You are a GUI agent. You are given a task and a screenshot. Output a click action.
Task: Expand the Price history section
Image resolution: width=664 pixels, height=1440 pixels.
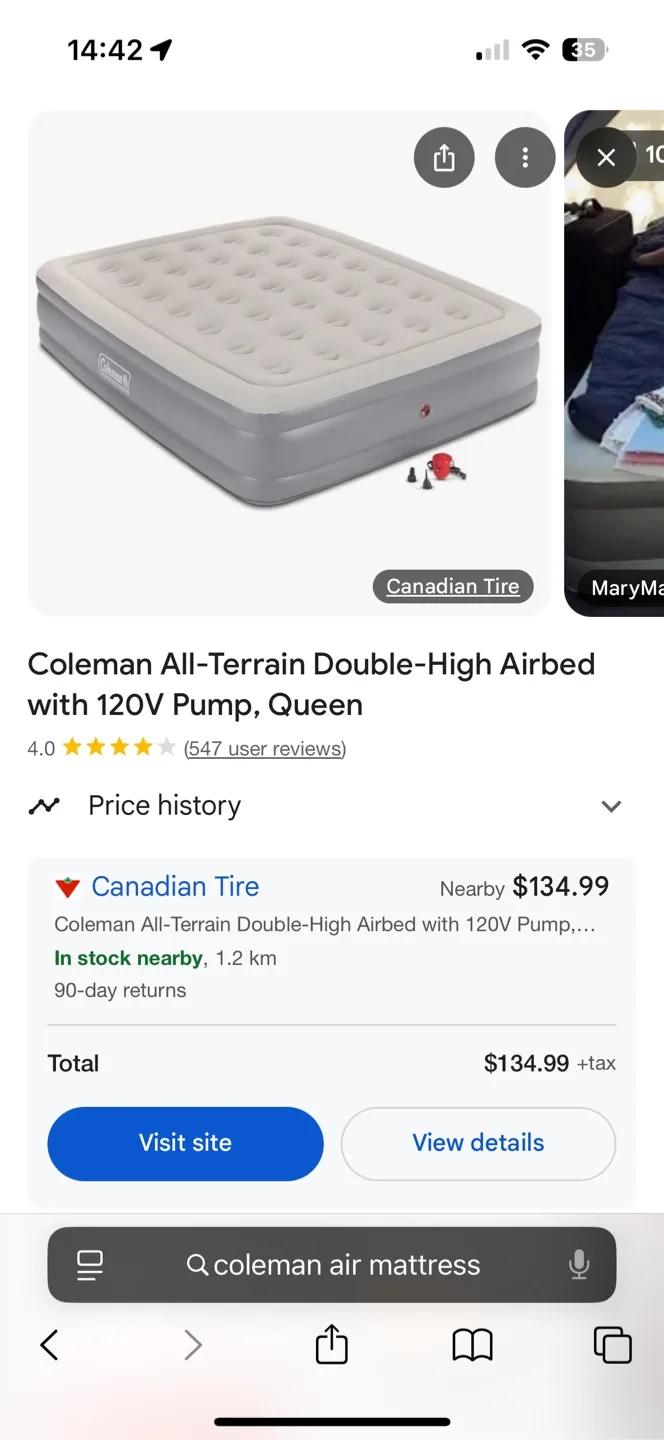click(x=611, y=806)
